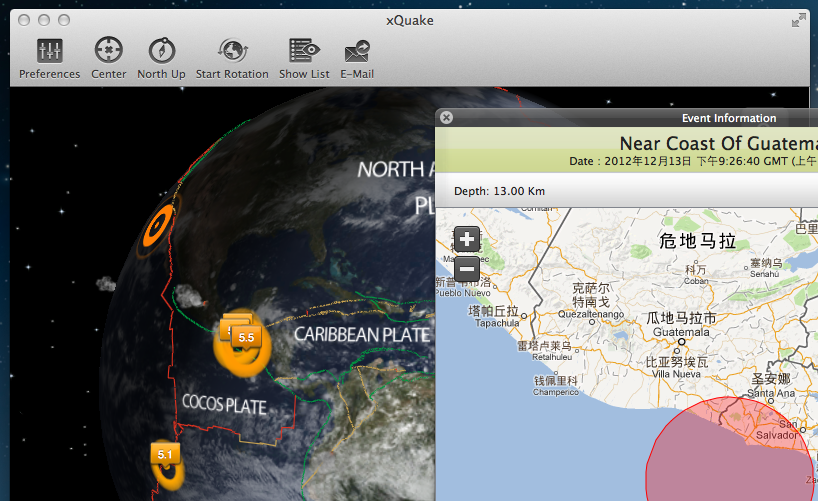Screen dimensions: 818x501
Task: Click the Santa Ana label on map
Action: (x=771, y=393)
